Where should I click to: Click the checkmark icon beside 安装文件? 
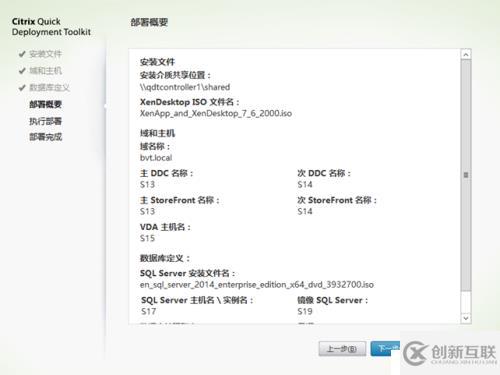coord(22,54)
